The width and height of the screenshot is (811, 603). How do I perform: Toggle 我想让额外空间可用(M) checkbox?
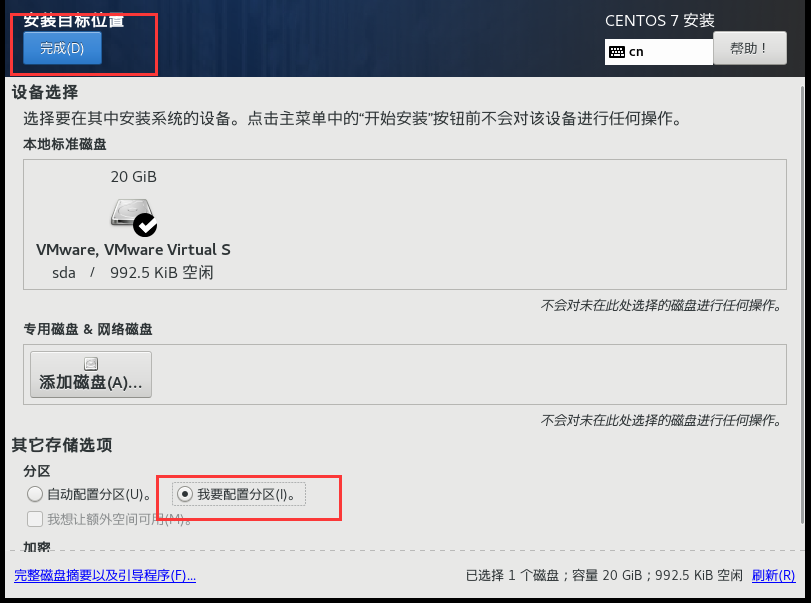[35, 519]
